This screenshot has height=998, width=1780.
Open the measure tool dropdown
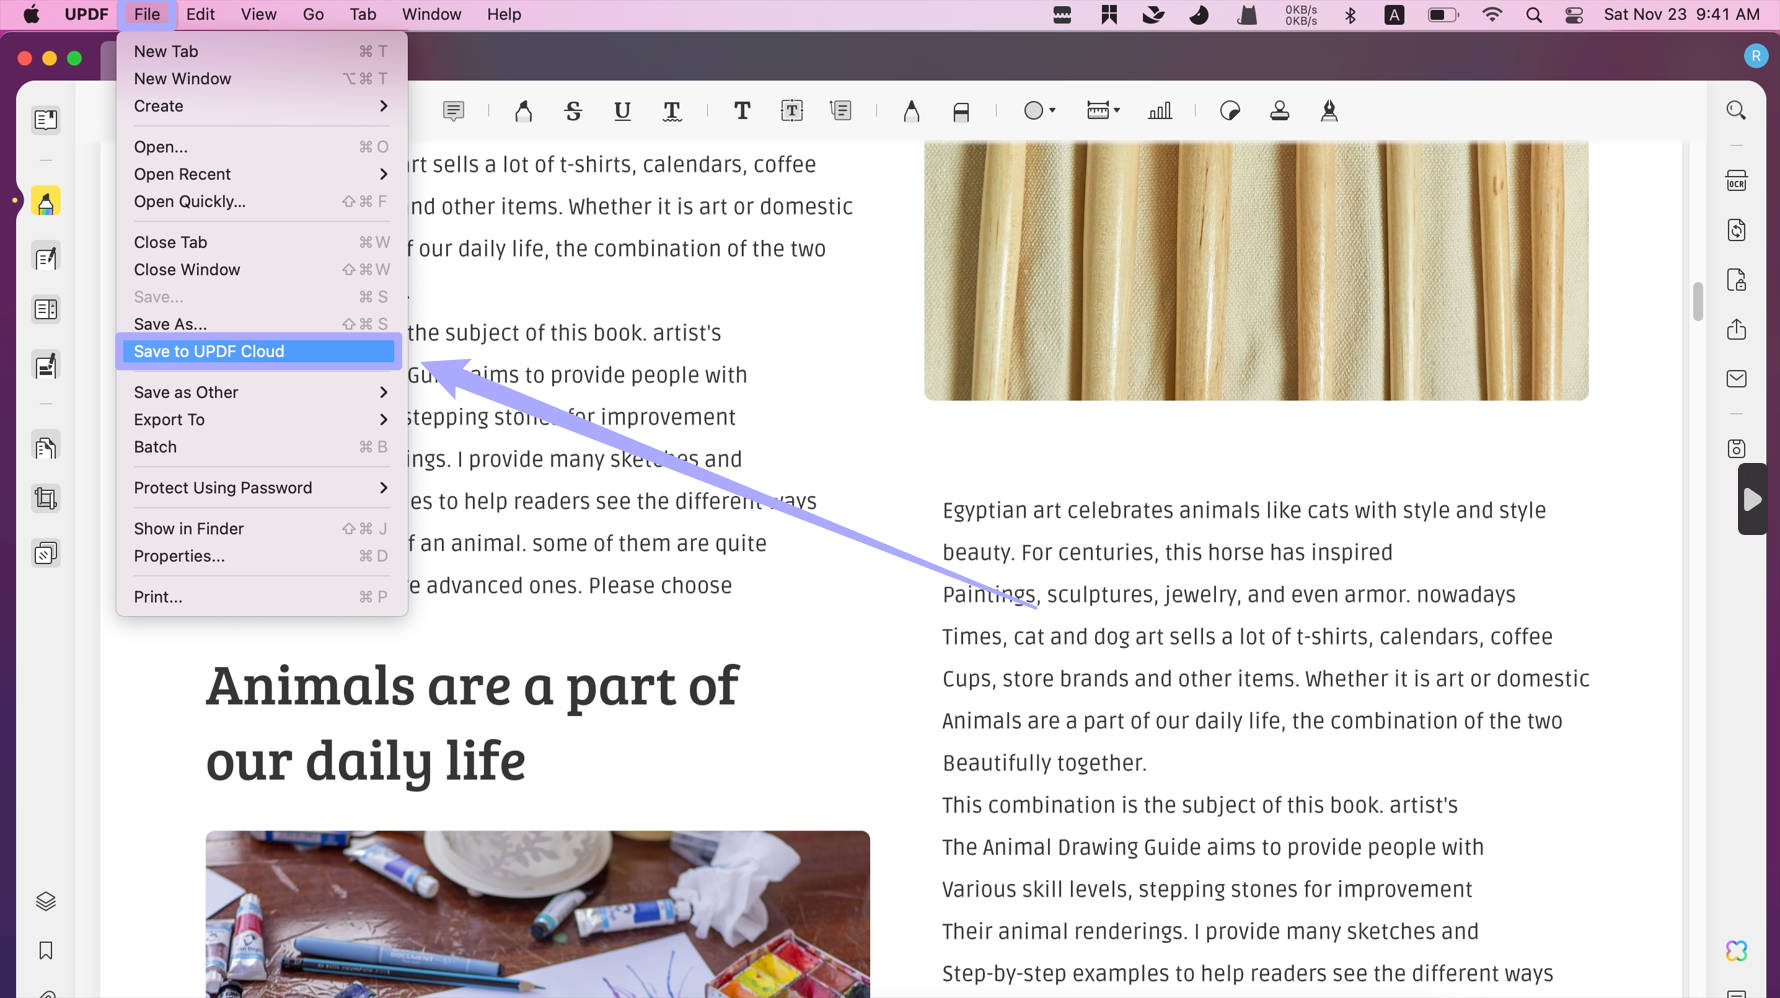(1103, 111)
